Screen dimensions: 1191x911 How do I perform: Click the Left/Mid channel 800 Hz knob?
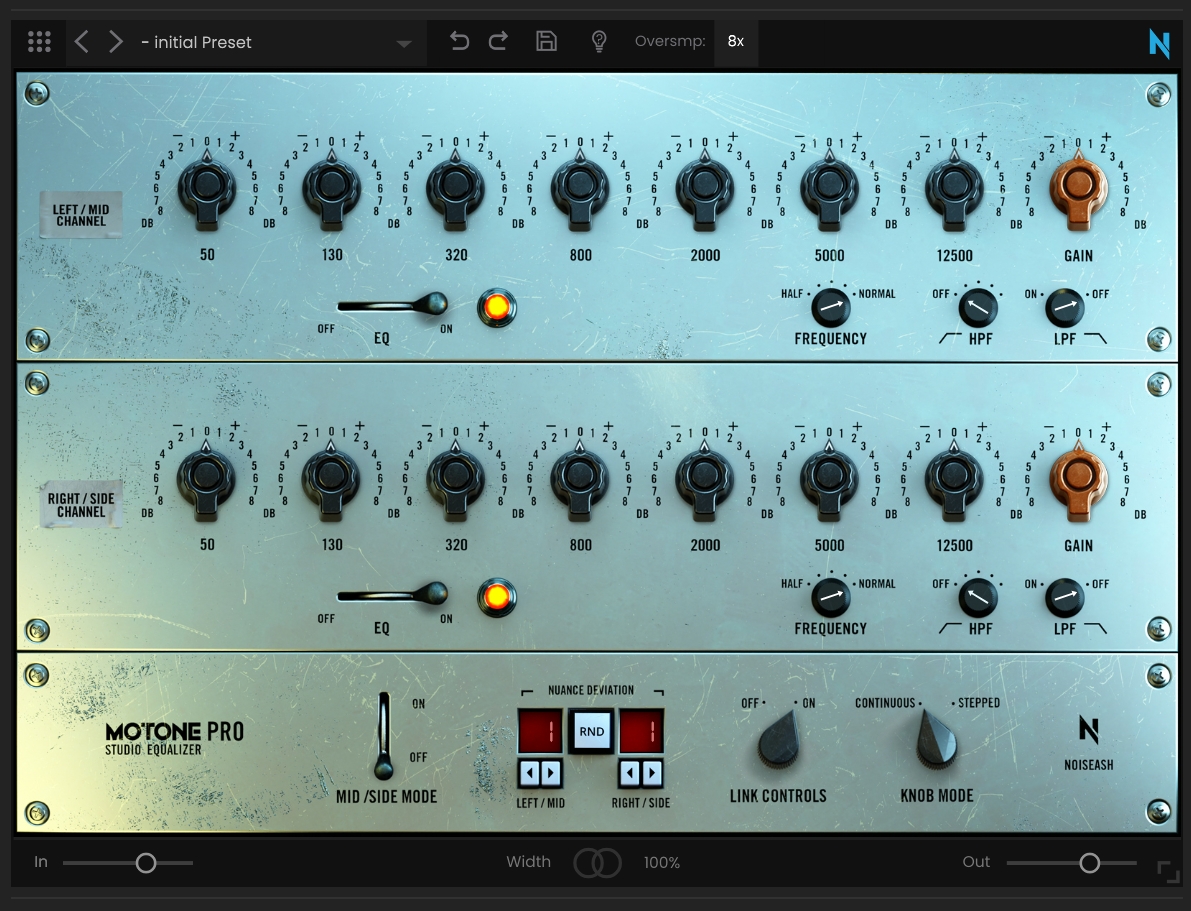click(x=580, y=188)
